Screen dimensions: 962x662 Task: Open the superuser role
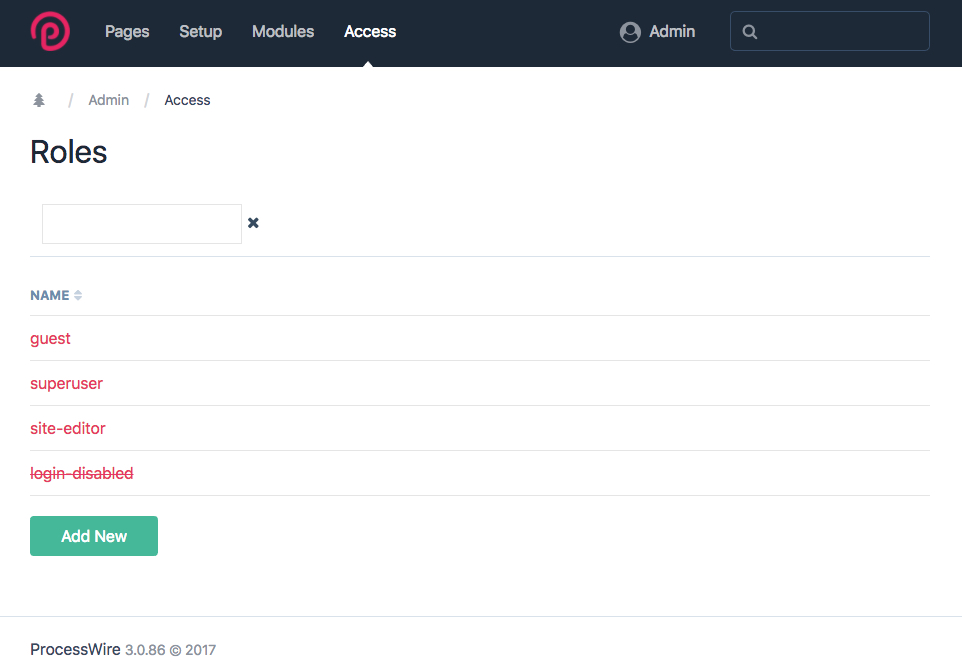[66, 383]
